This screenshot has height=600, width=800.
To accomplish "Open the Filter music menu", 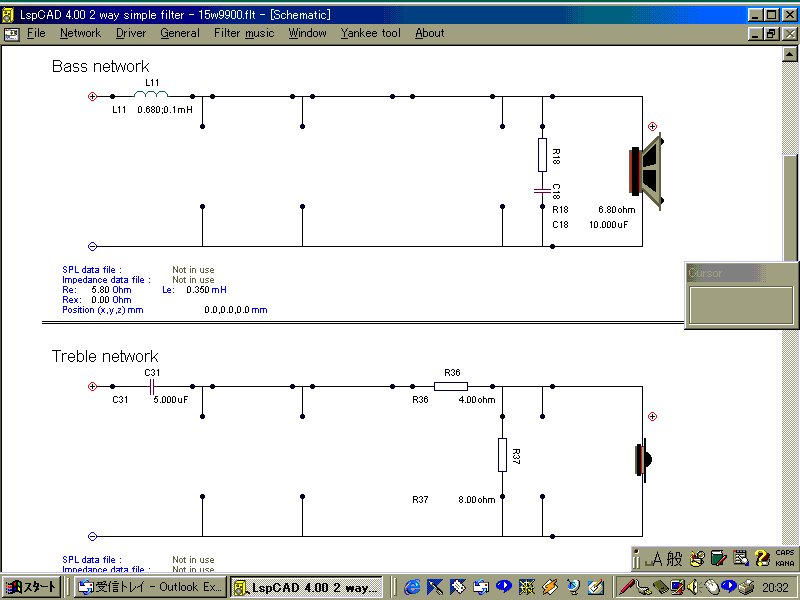I will [x=244, y=33].
